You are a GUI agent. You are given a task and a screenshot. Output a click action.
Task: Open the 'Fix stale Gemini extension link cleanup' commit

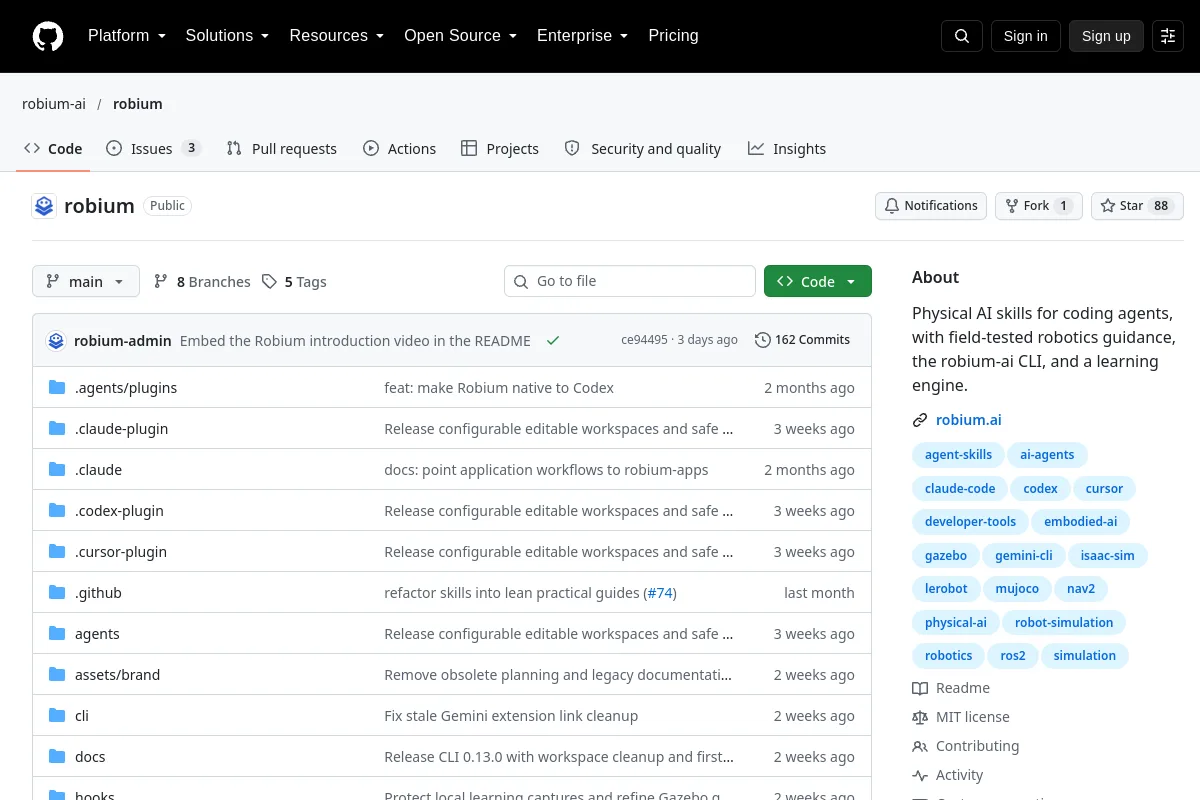(x=511, y=716)
